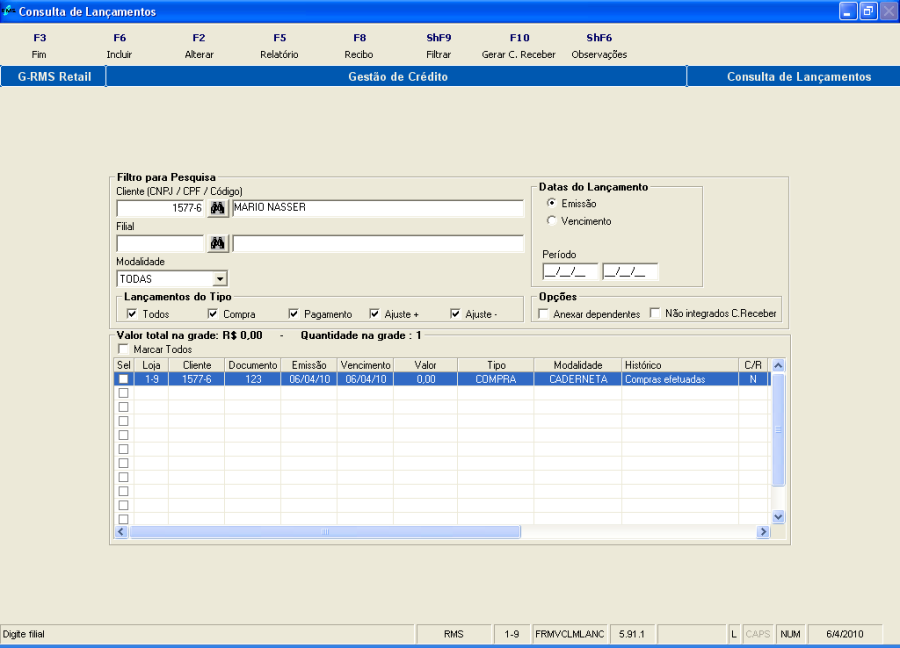Click the Filial description field

coord(378,243)
